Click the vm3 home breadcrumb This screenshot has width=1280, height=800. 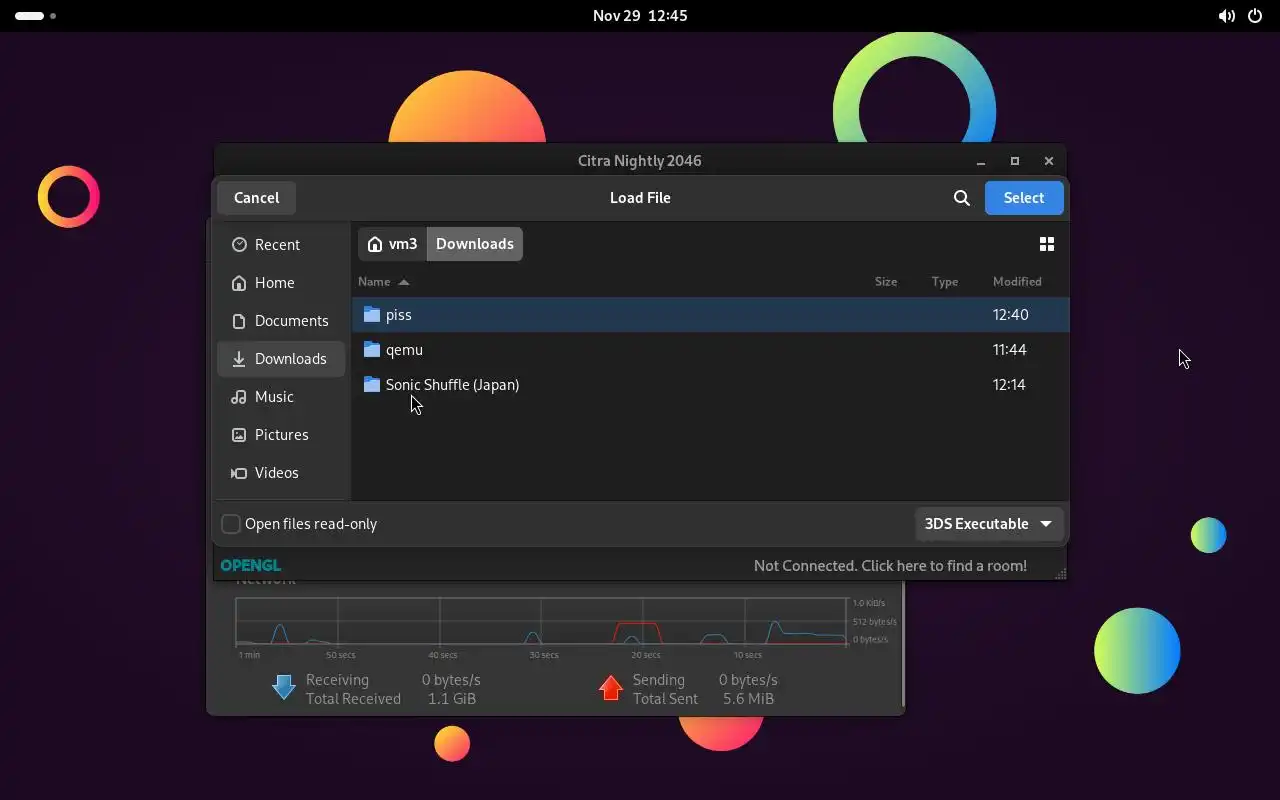click(x=392, y=244)
